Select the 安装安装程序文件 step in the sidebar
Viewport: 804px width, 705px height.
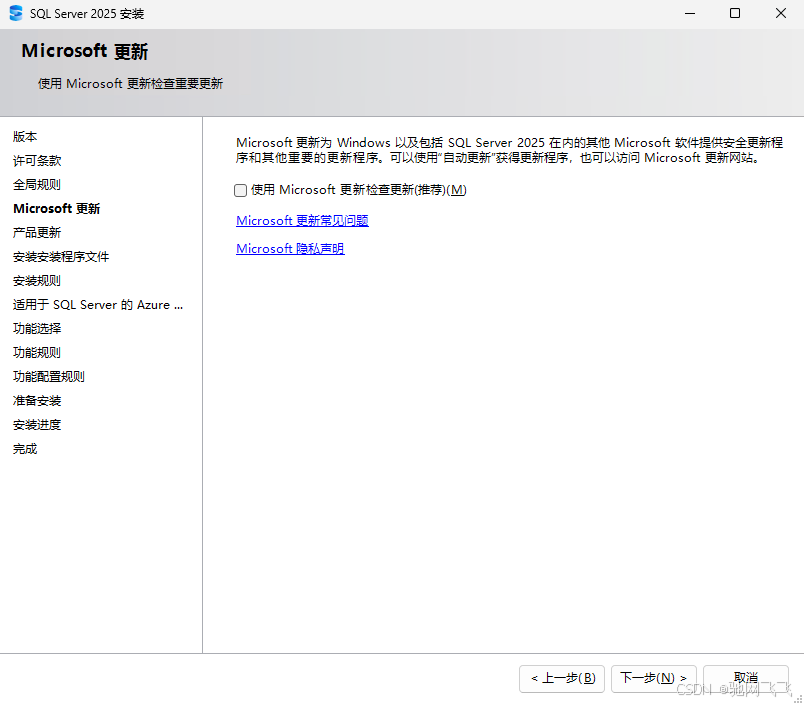pyautogui.click(x=61, y=256)
